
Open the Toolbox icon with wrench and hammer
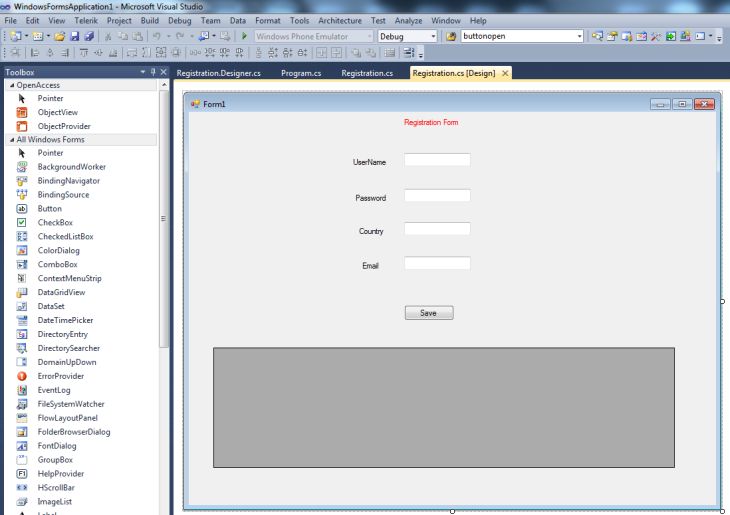(656, 36)
